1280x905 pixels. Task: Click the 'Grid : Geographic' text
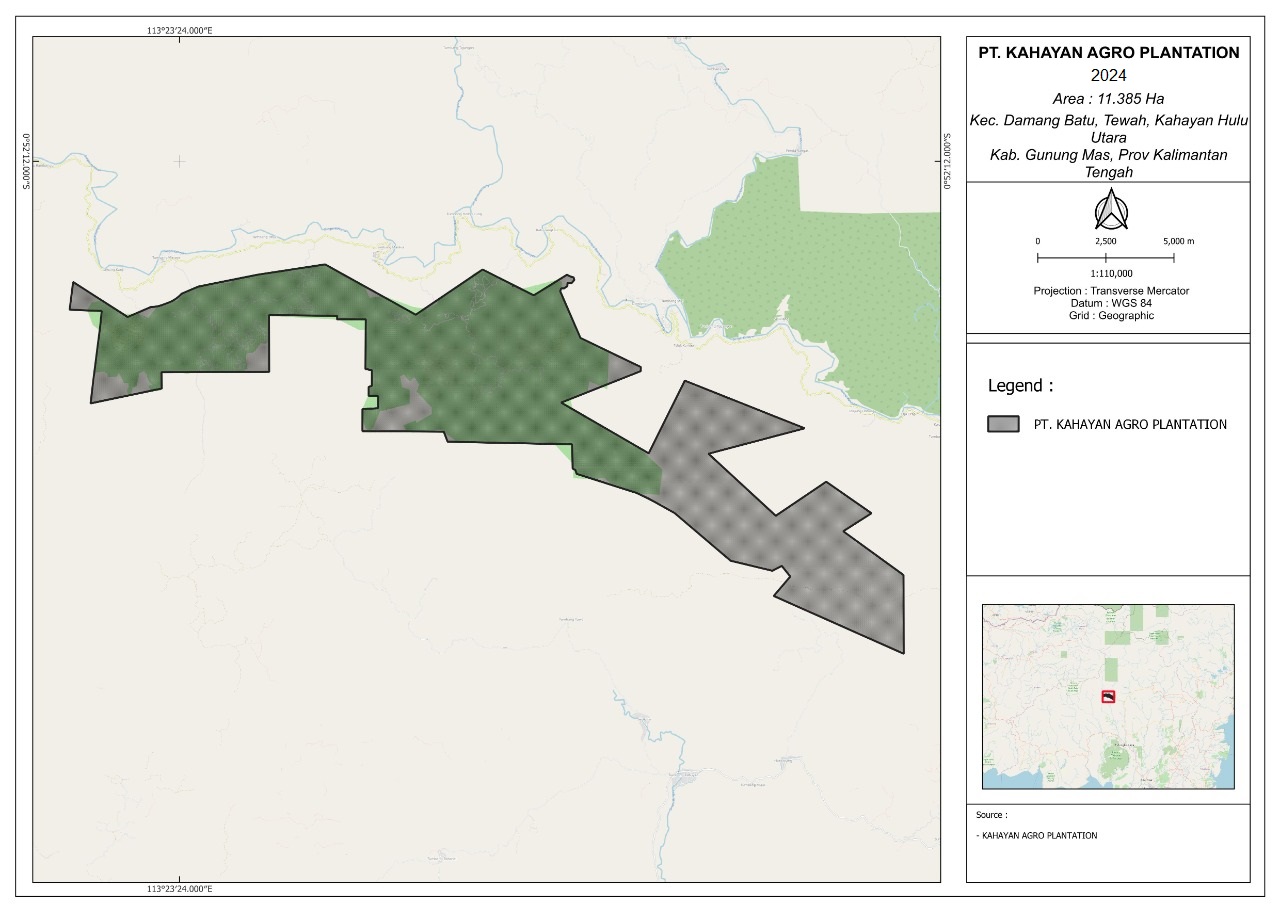(1111, 315)
